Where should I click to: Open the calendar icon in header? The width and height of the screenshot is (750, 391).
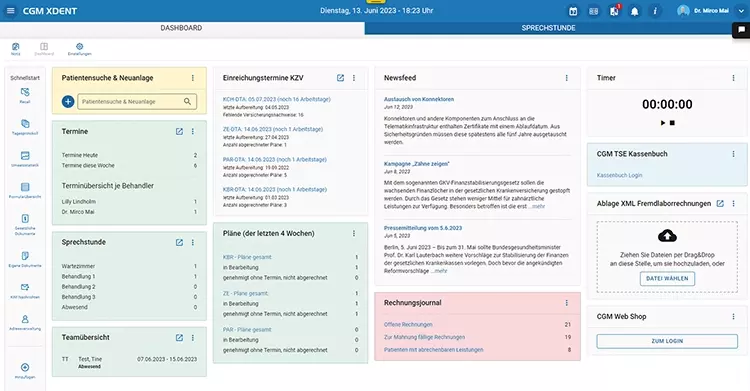[x=573, y=11]
